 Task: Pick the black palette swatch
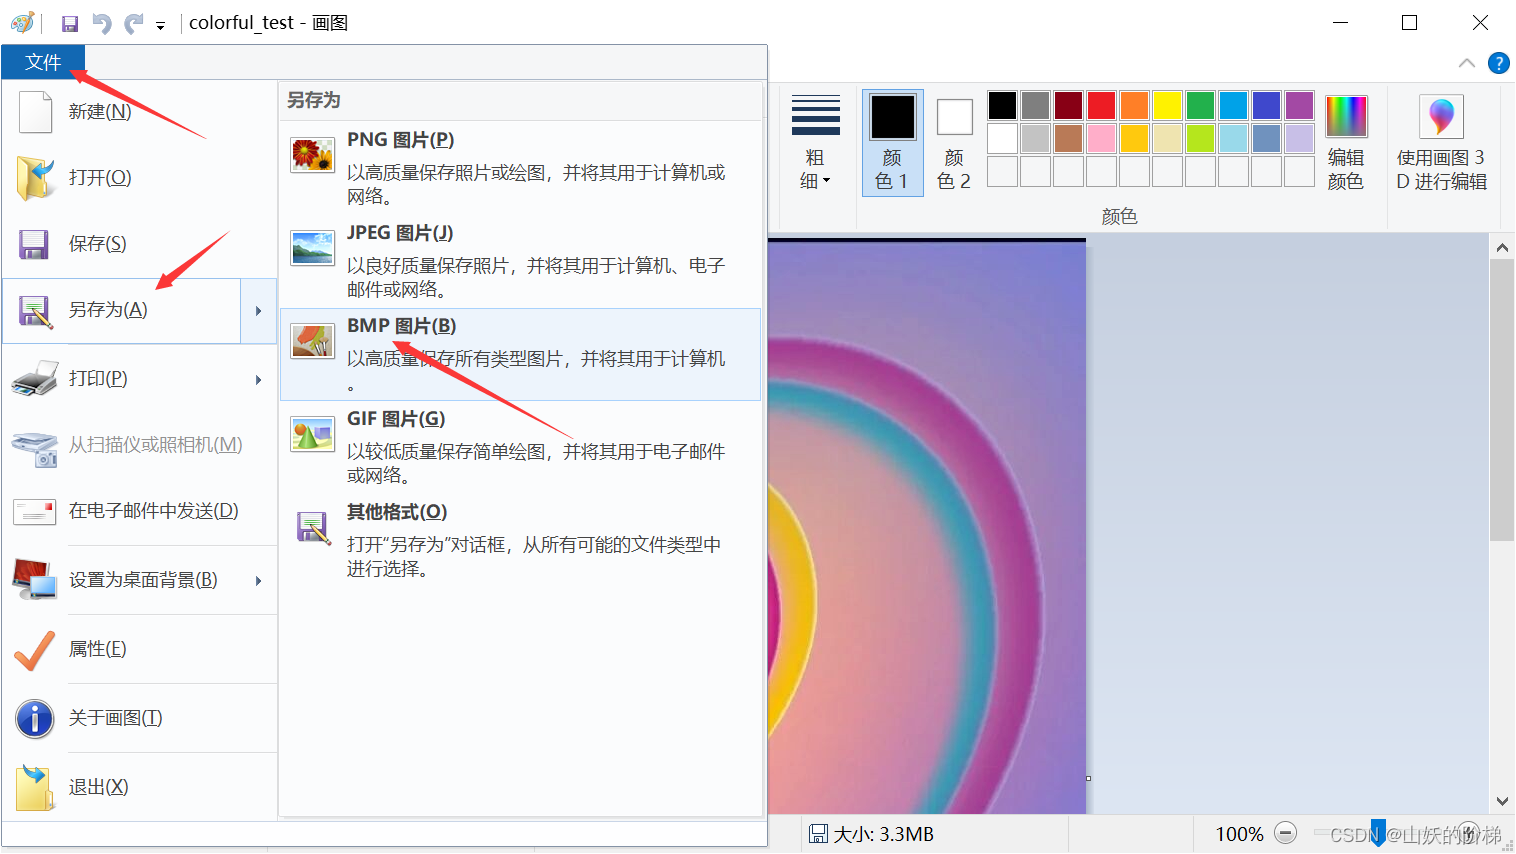point(1002,105)
